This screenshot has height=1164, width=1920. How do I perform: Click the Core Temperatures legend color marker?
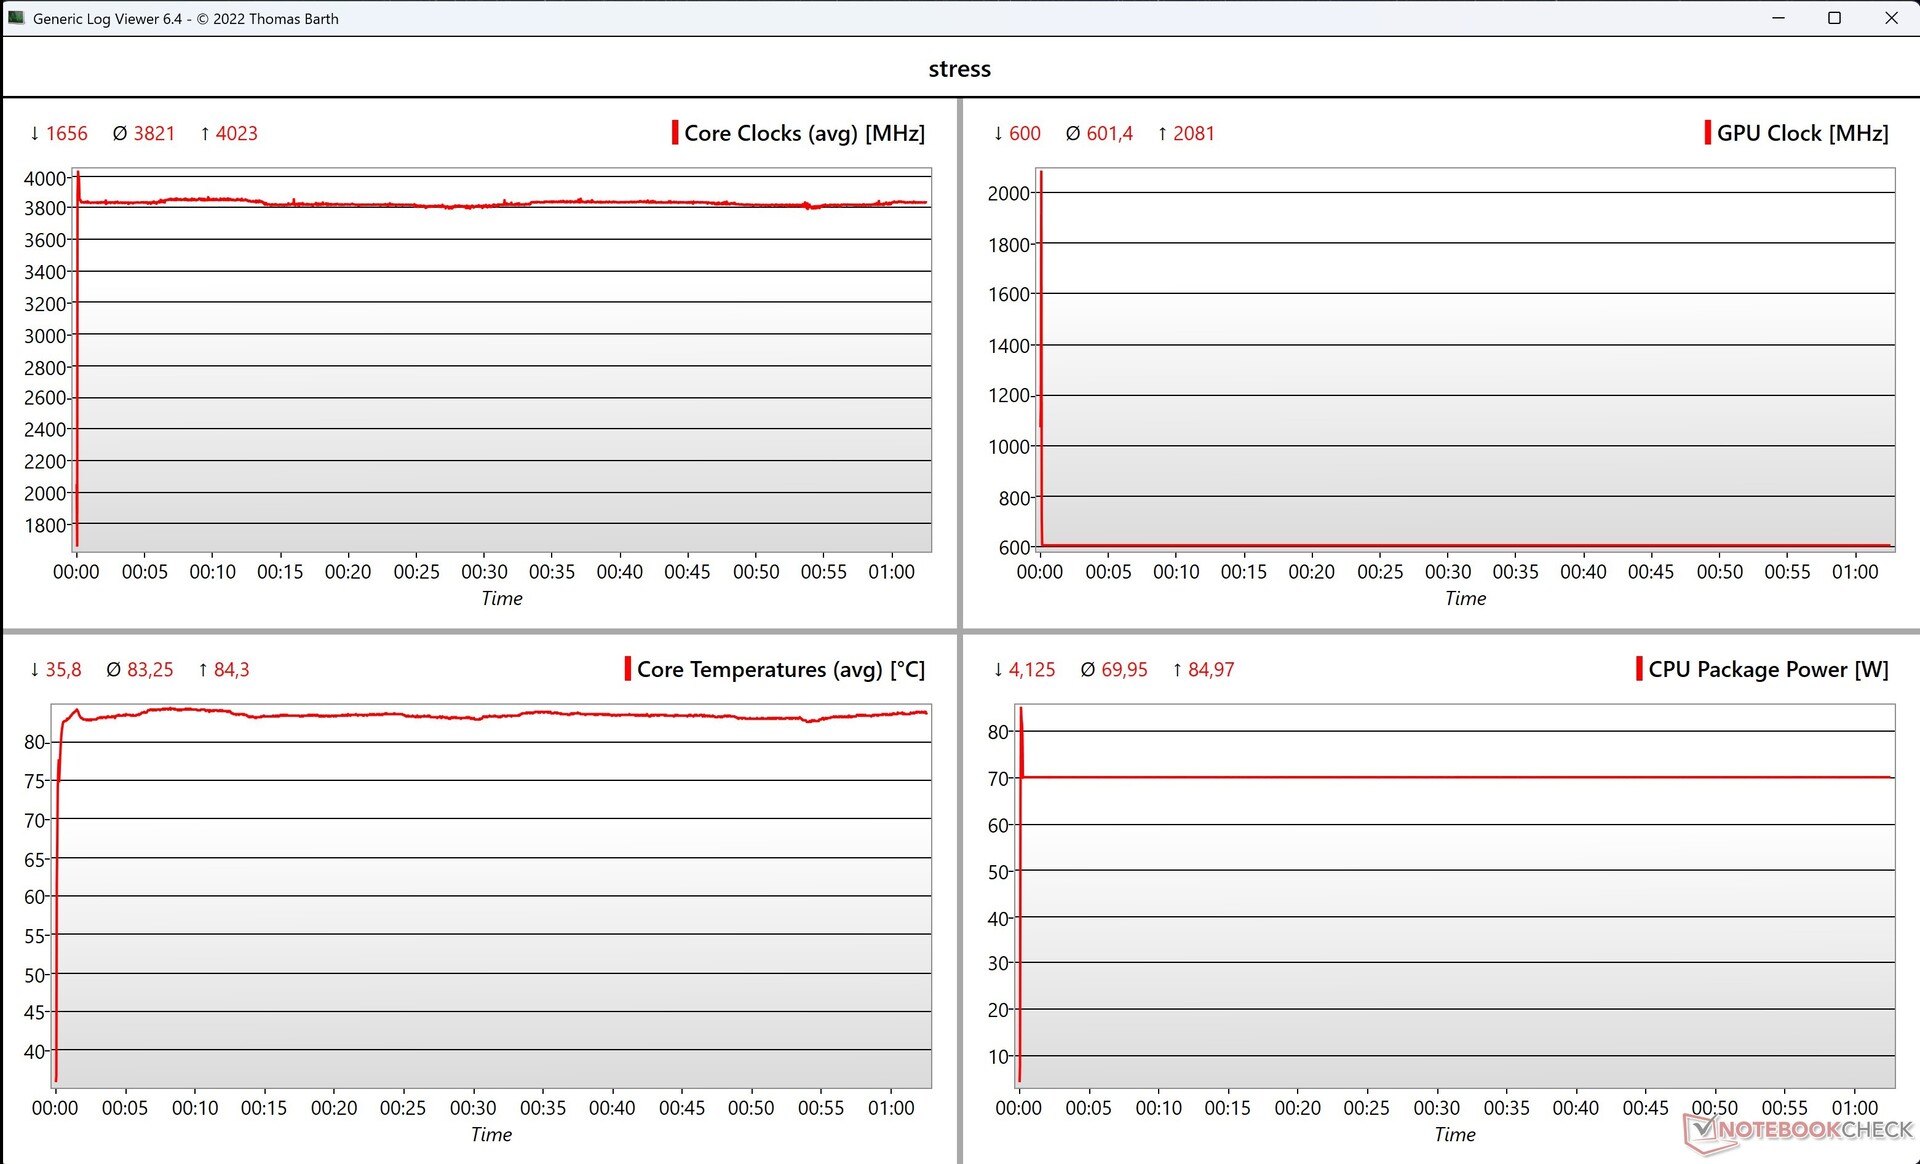click(x=628, y=669)
